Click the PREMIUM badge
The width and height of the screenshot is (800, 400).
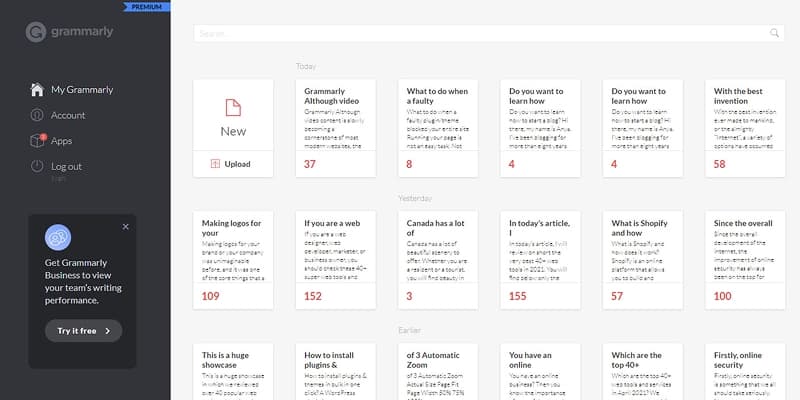tap(146, 7)
